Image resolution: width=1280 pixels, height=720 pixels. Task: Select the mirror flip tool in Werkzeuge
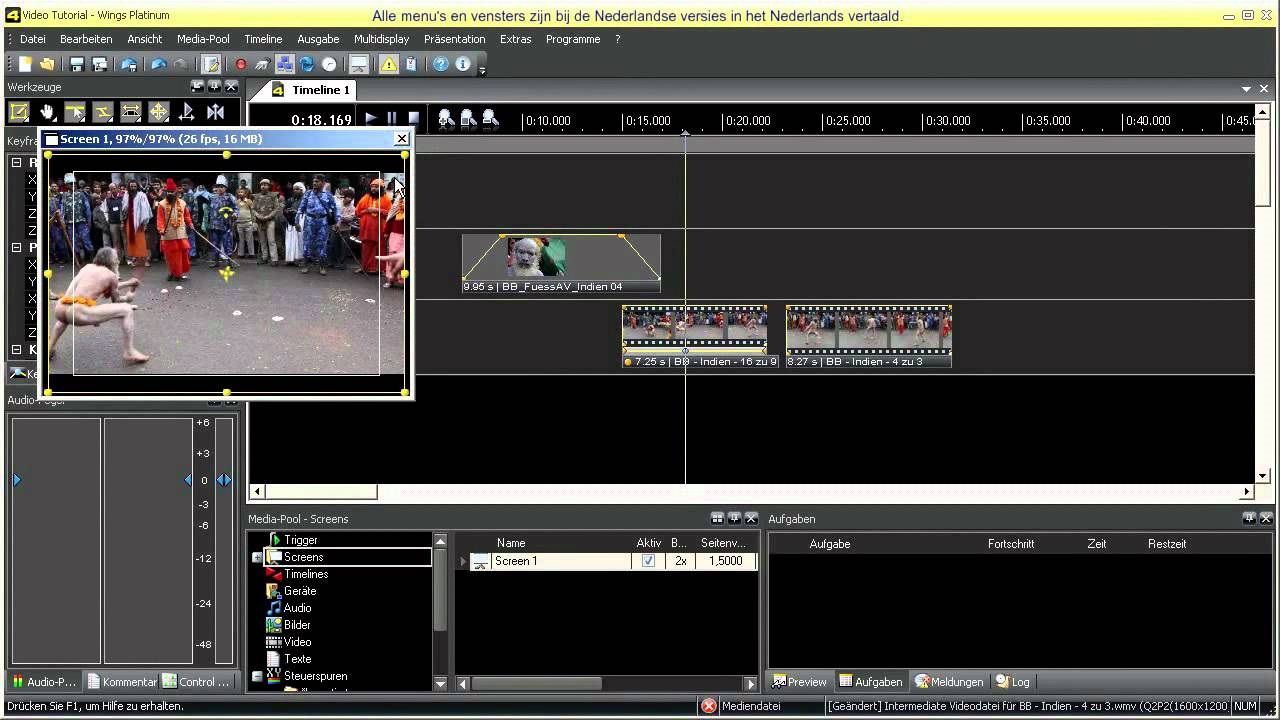[x=215, y=112]
